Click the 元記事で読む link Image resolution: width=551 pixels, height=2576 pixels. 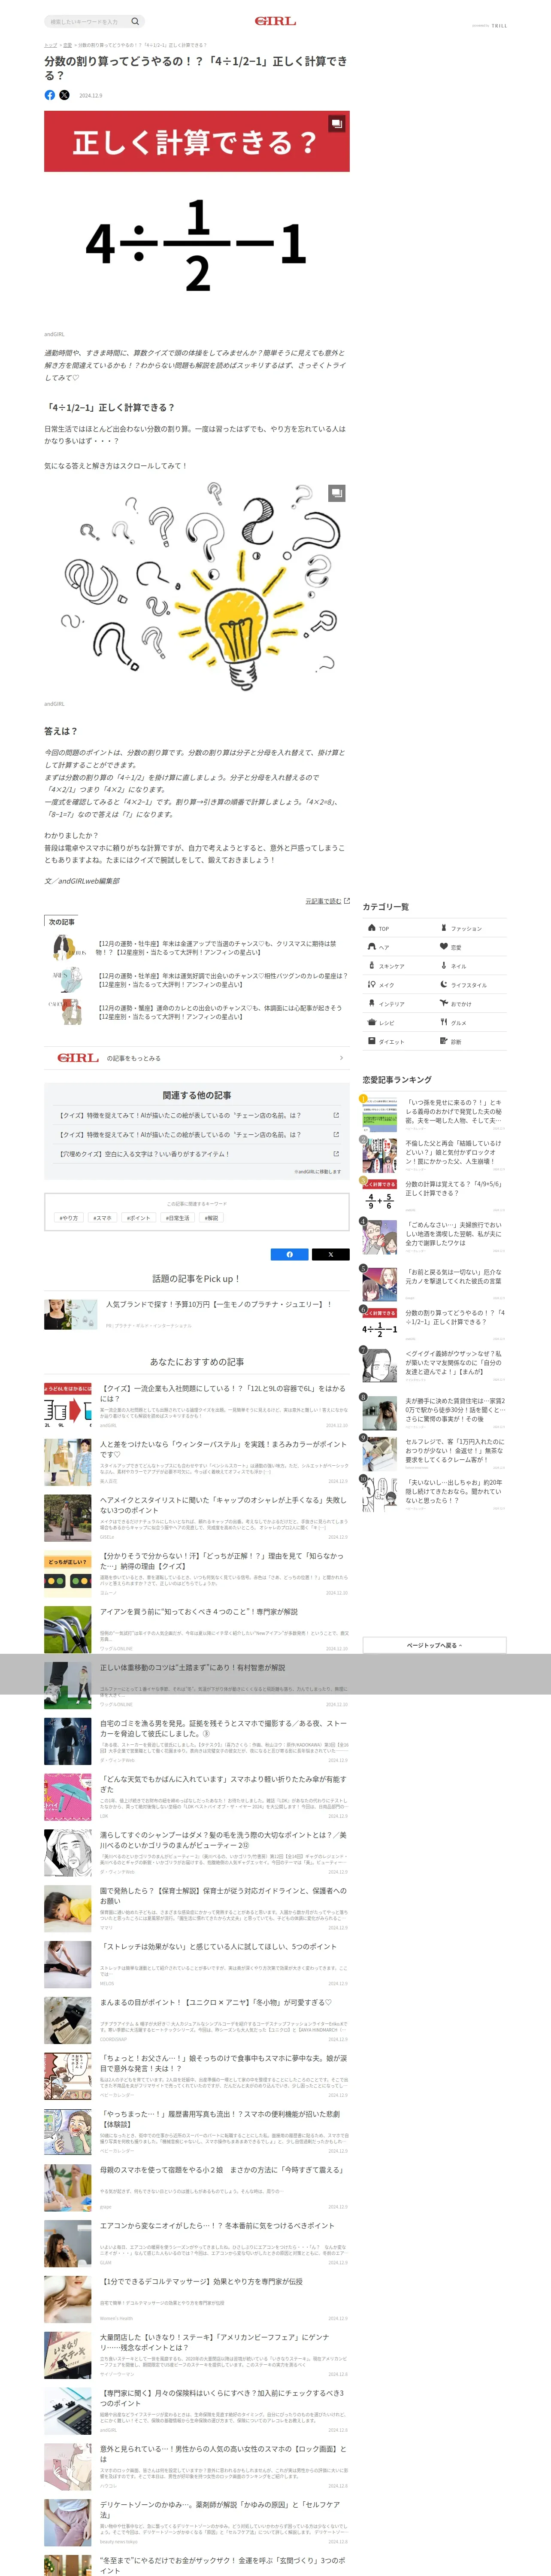coord(327,901)
